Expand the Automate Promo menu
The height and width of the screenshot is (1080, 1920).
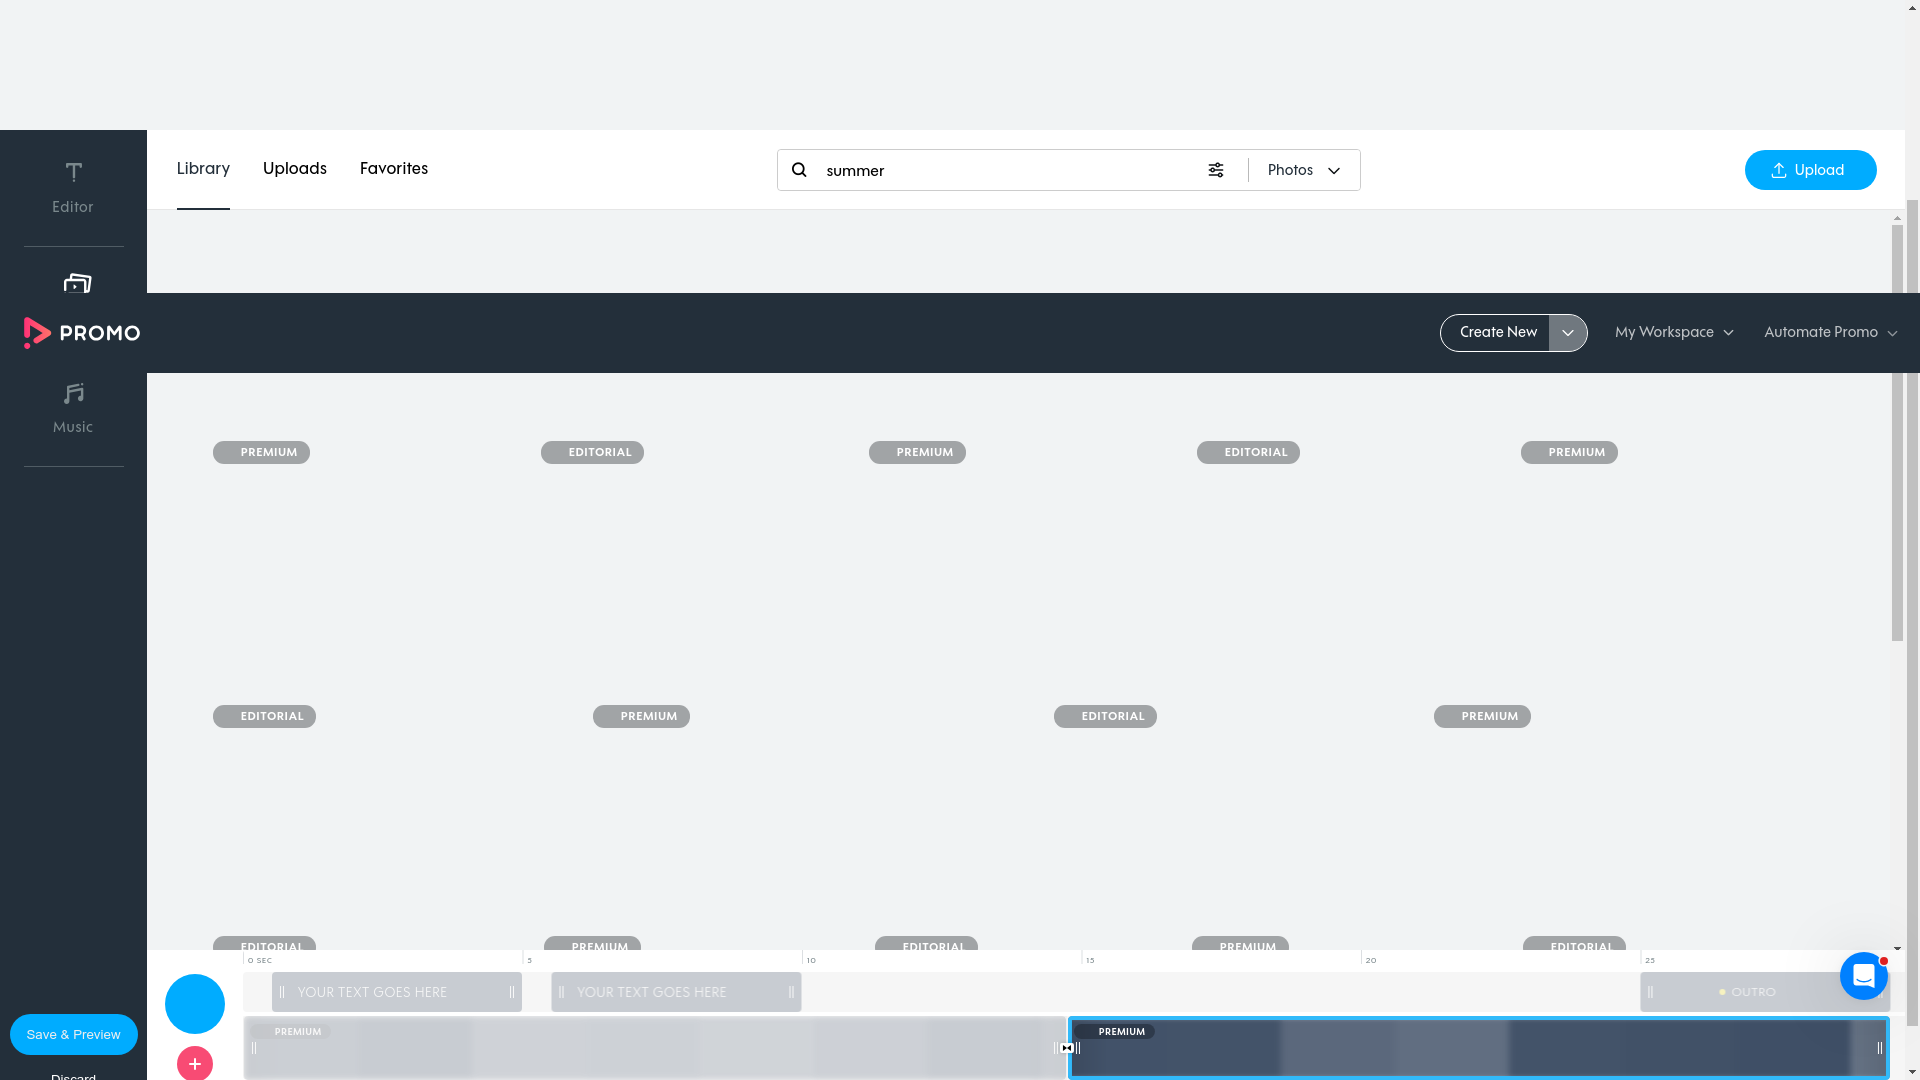1829,332
